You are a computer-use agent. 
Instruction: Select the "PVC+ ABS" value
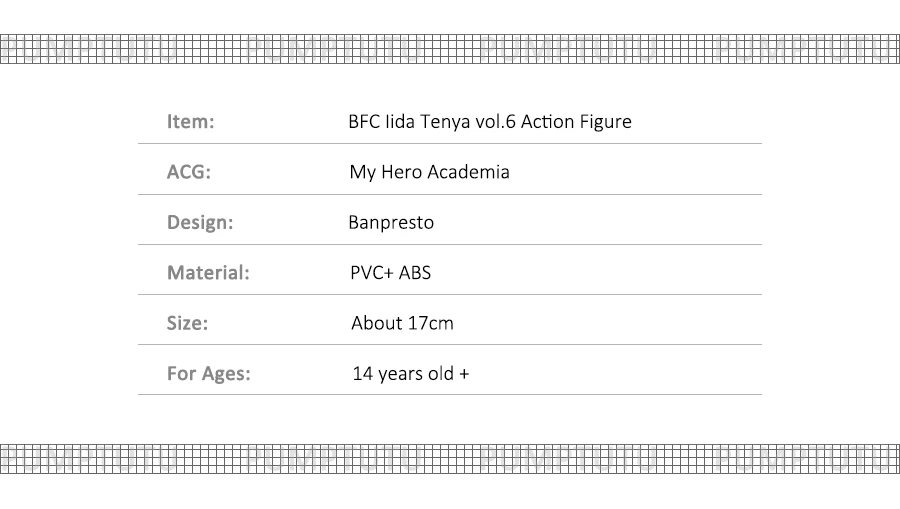tap(390, 272)
